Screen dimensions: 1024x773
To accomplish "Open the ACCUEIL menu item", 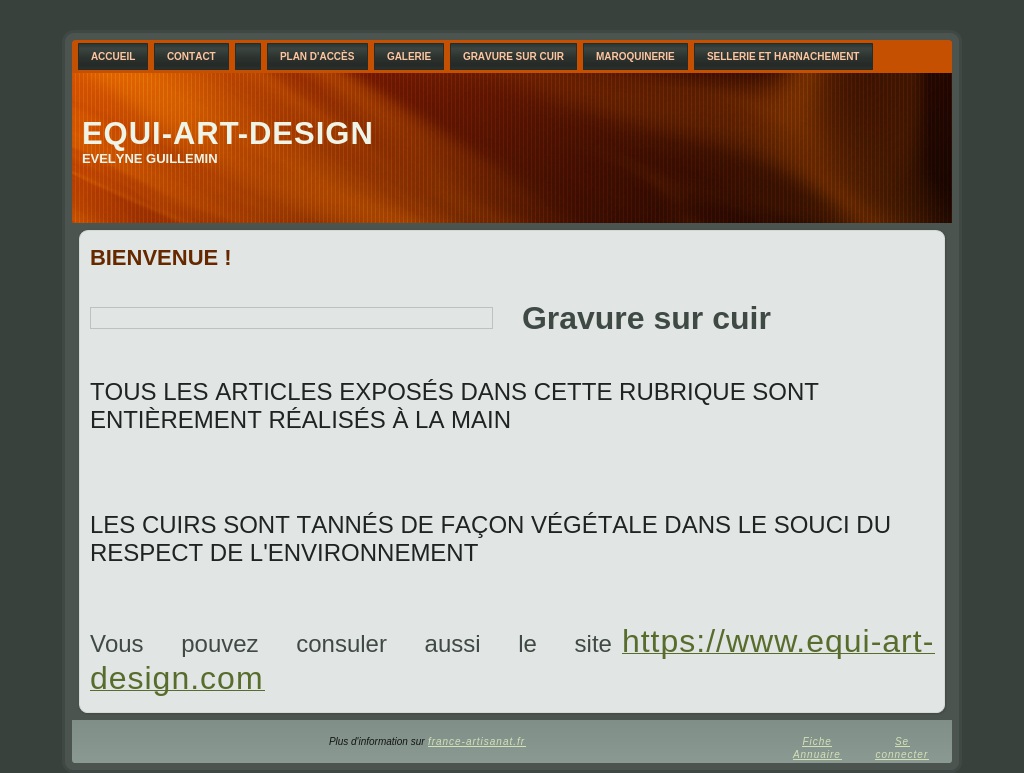I will pyautogui.click(x=113, y=56).
